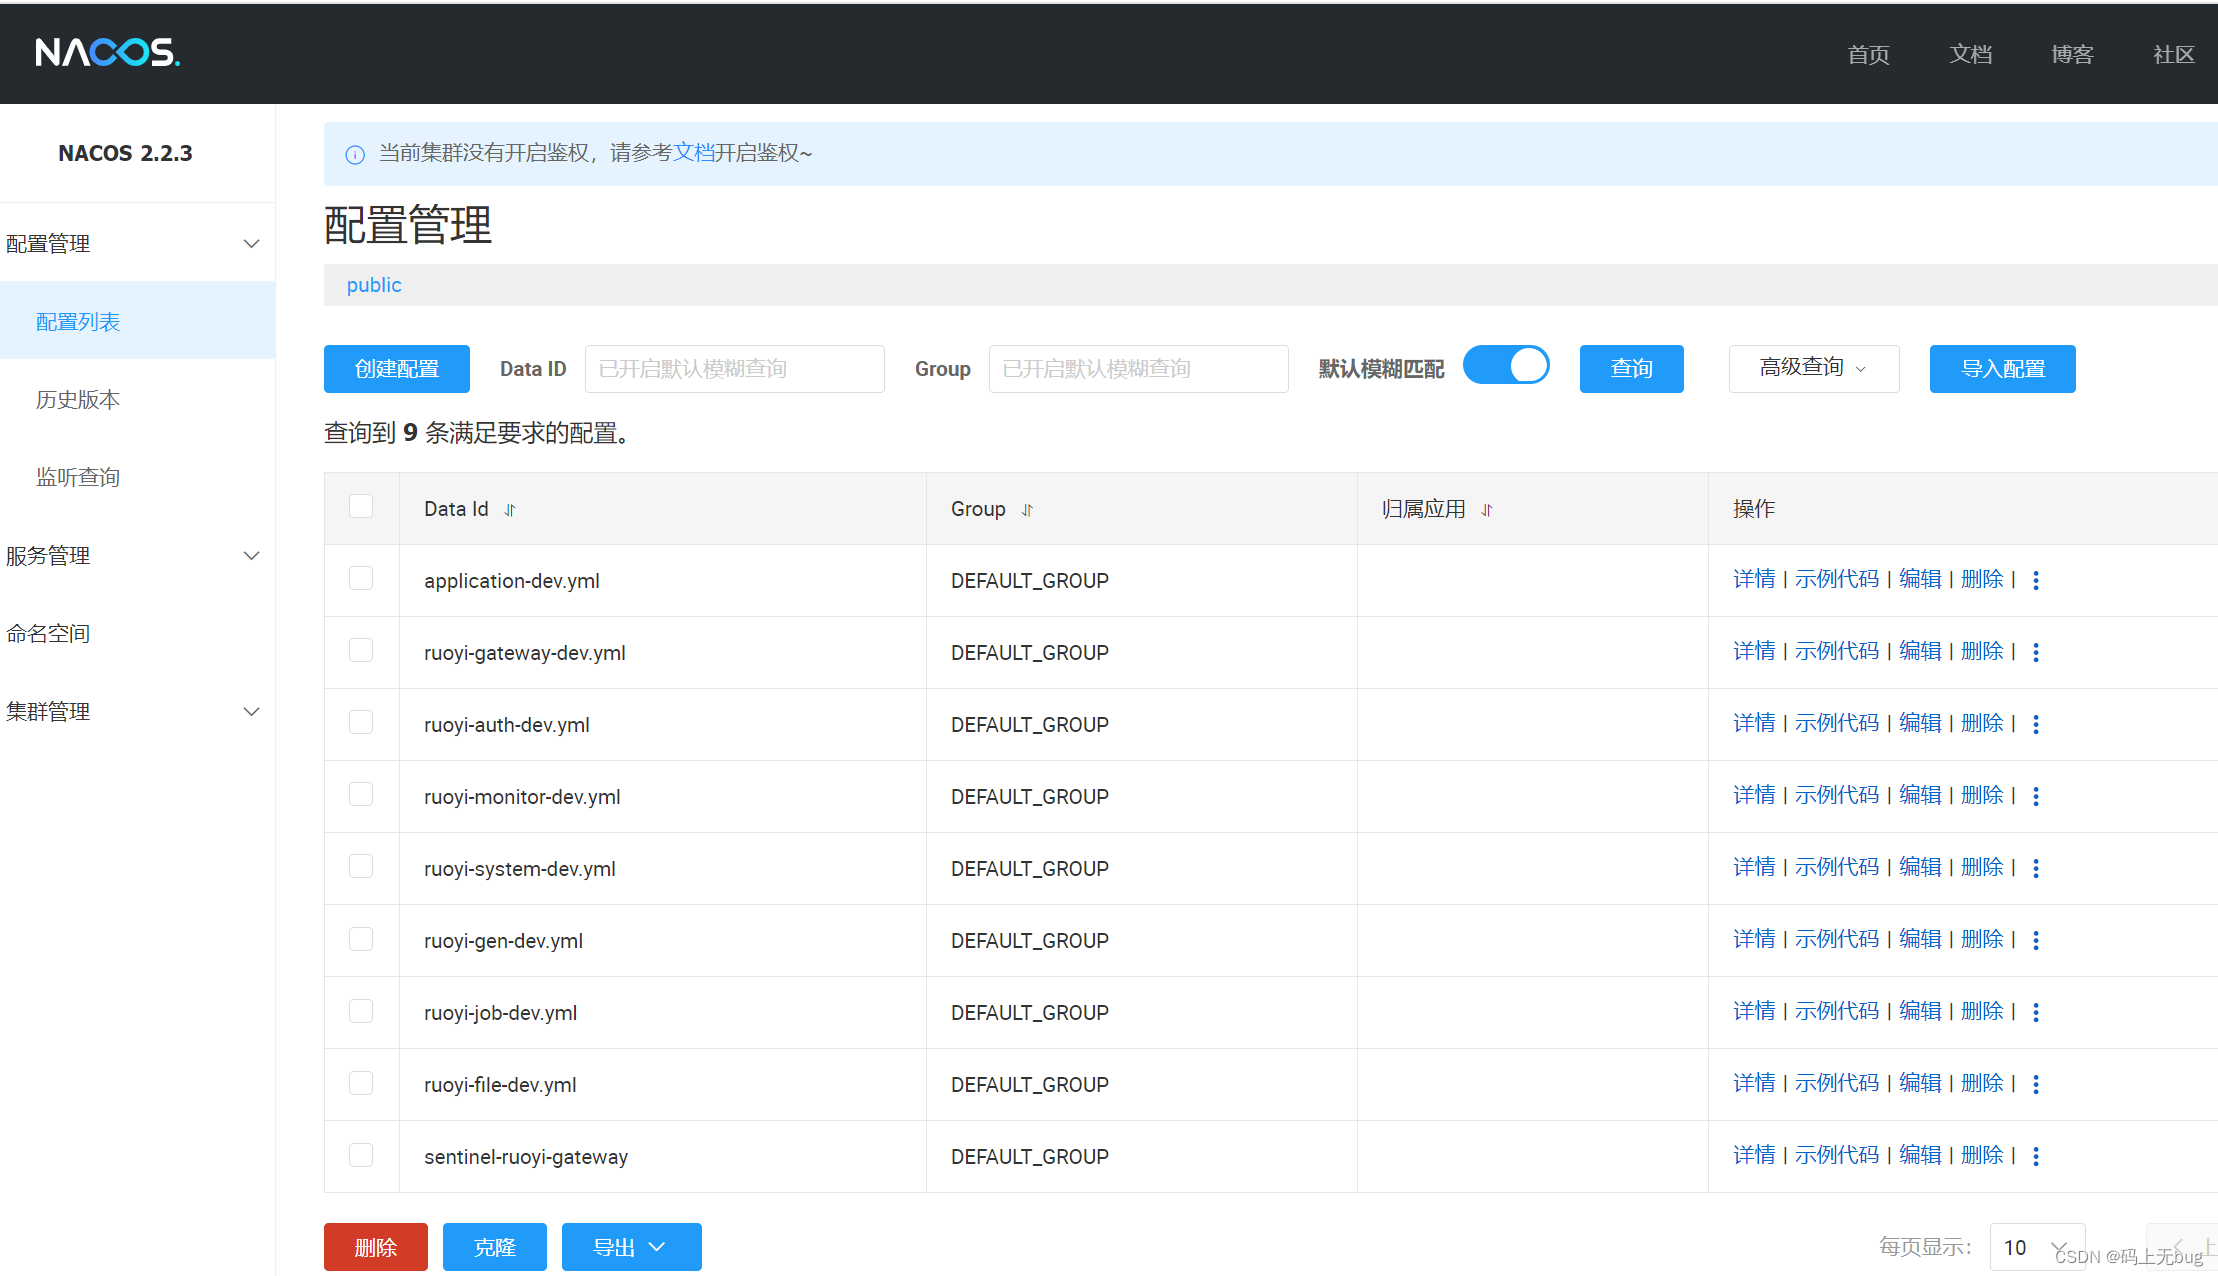Check the ruoyi-job-dev.yml row checkbox
Image resolution: width=2218 pixels, height=1276 pixels.
click(361, 1011)
